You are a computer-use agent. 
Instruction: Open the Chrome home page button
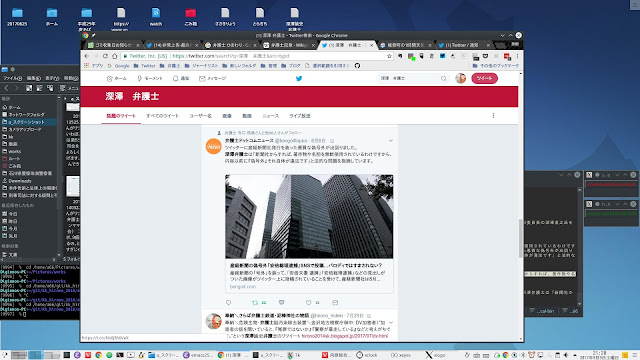(115, 56)
